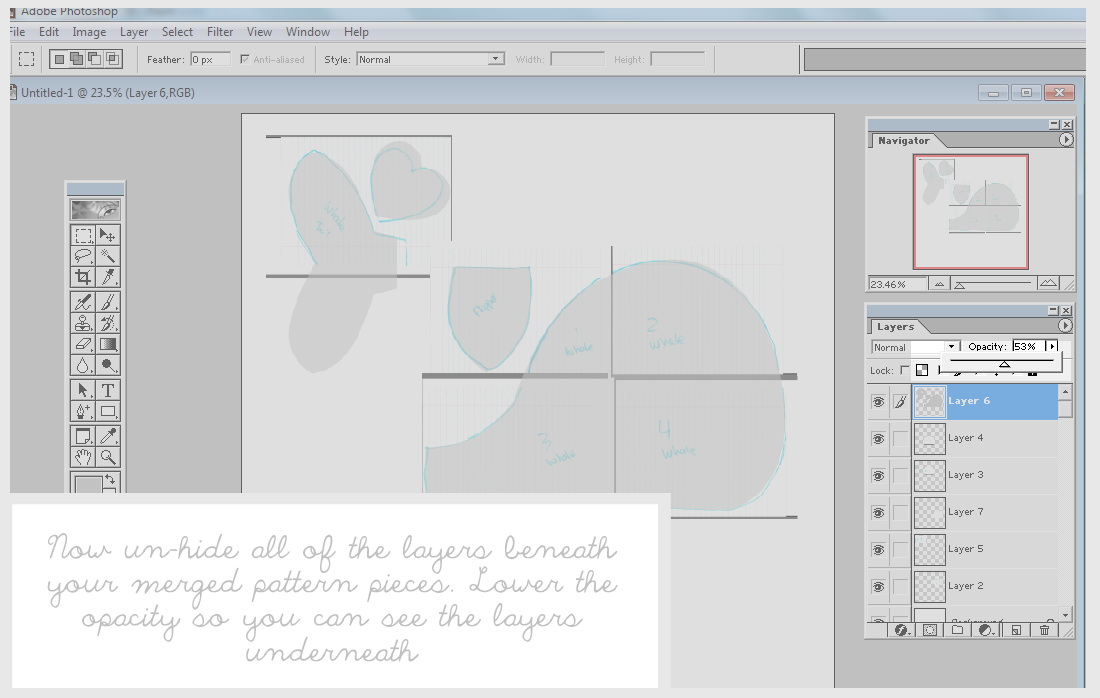This screenshot has height=698, width=1100.
Task: Choose the Crop tool
Action: (81, 277)
